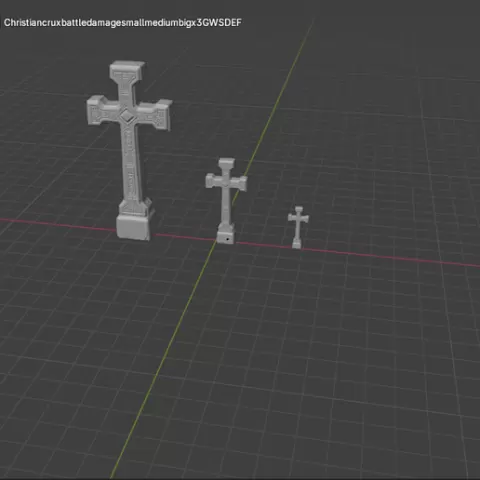
Task: Select the small cross model
Action: [x=298, y=227]
